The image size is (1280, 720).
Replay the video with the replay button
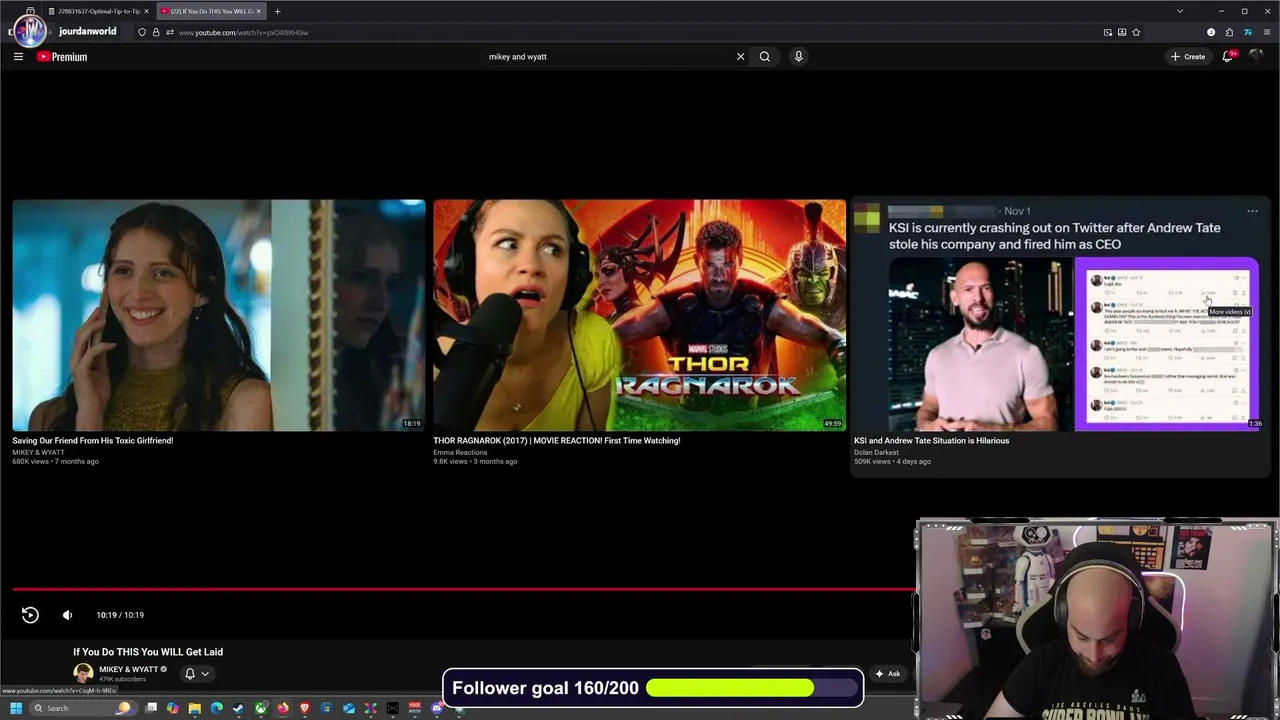pyautogui.click(x=30, y=615)
